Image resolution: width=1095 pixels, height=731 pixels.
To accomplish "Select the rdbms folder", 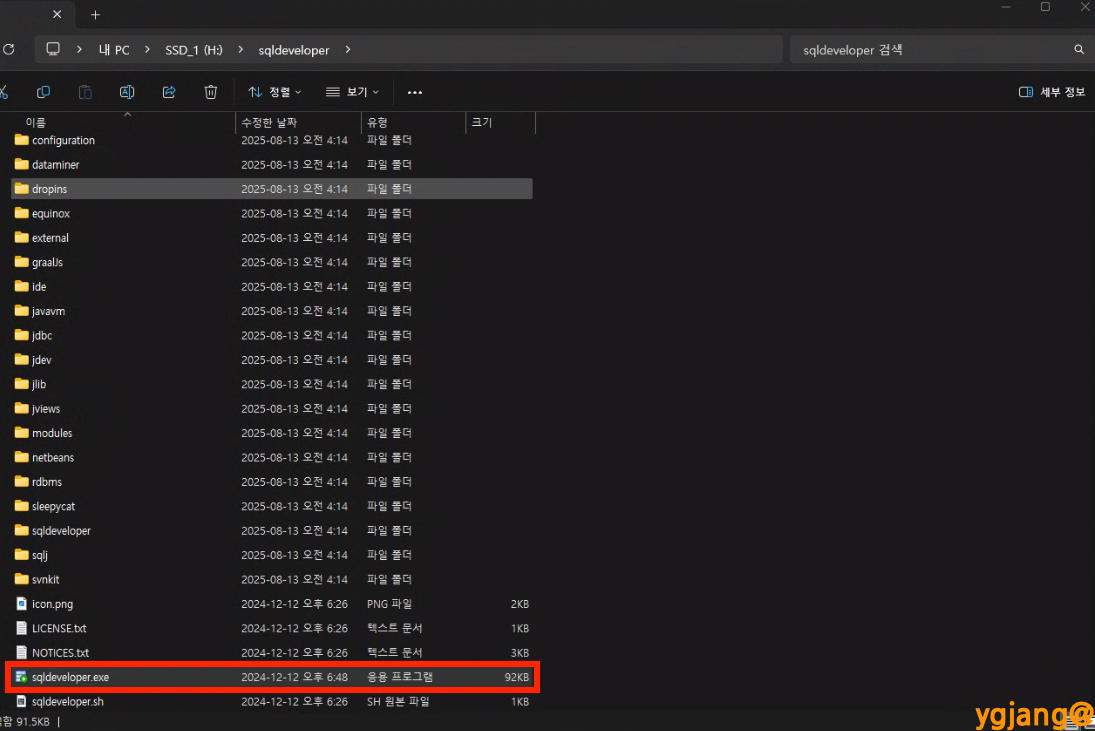I will pyautogui.click(x=272, y=482).
